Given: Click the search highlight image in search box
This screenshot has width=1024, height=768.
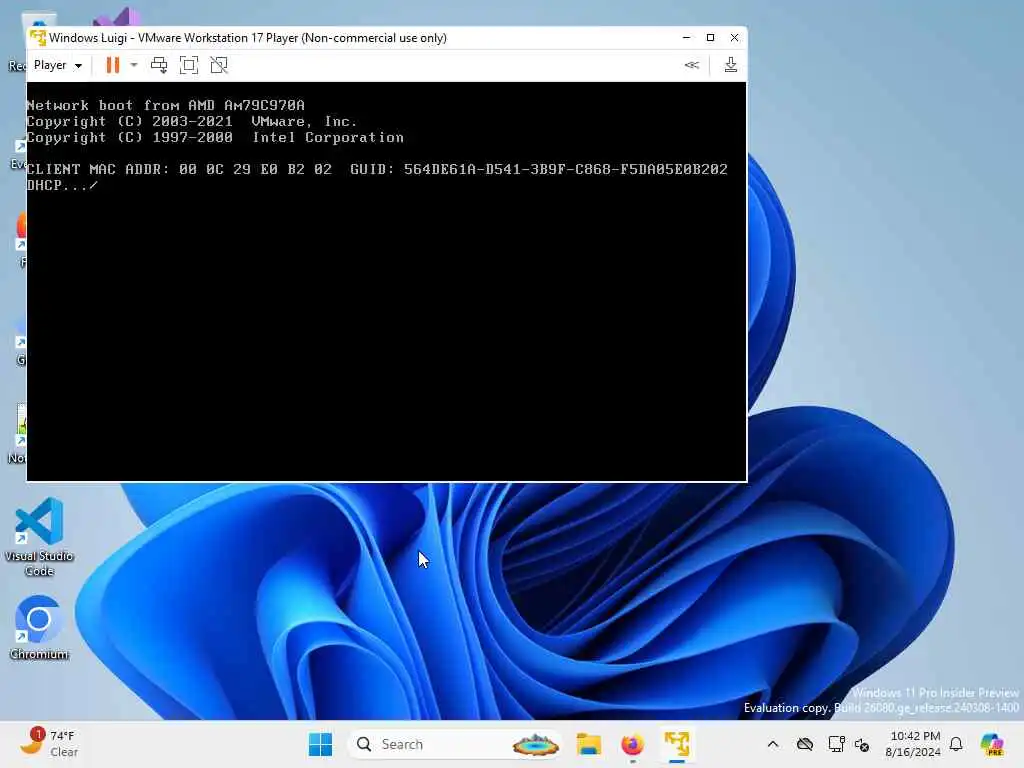Looking at the screenshot, I should [x=535, y=744].
